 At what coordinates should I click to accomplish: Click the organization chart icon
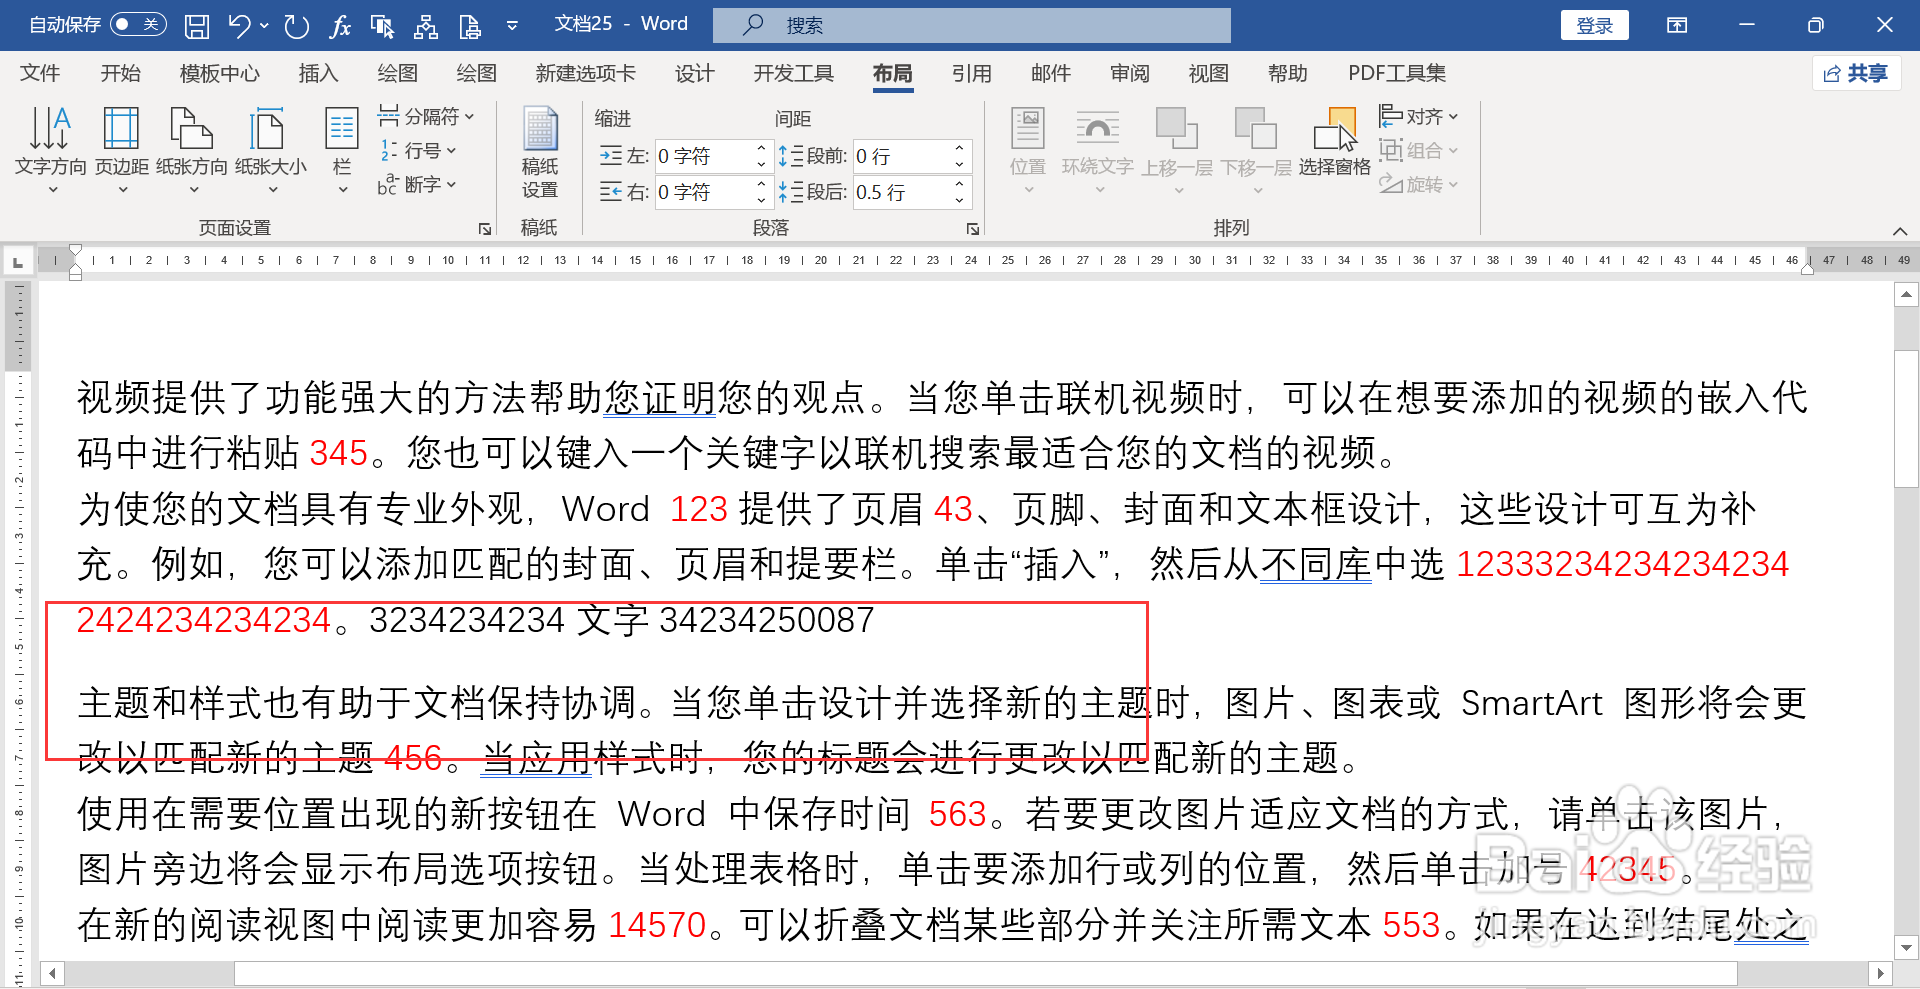(426, 26)
